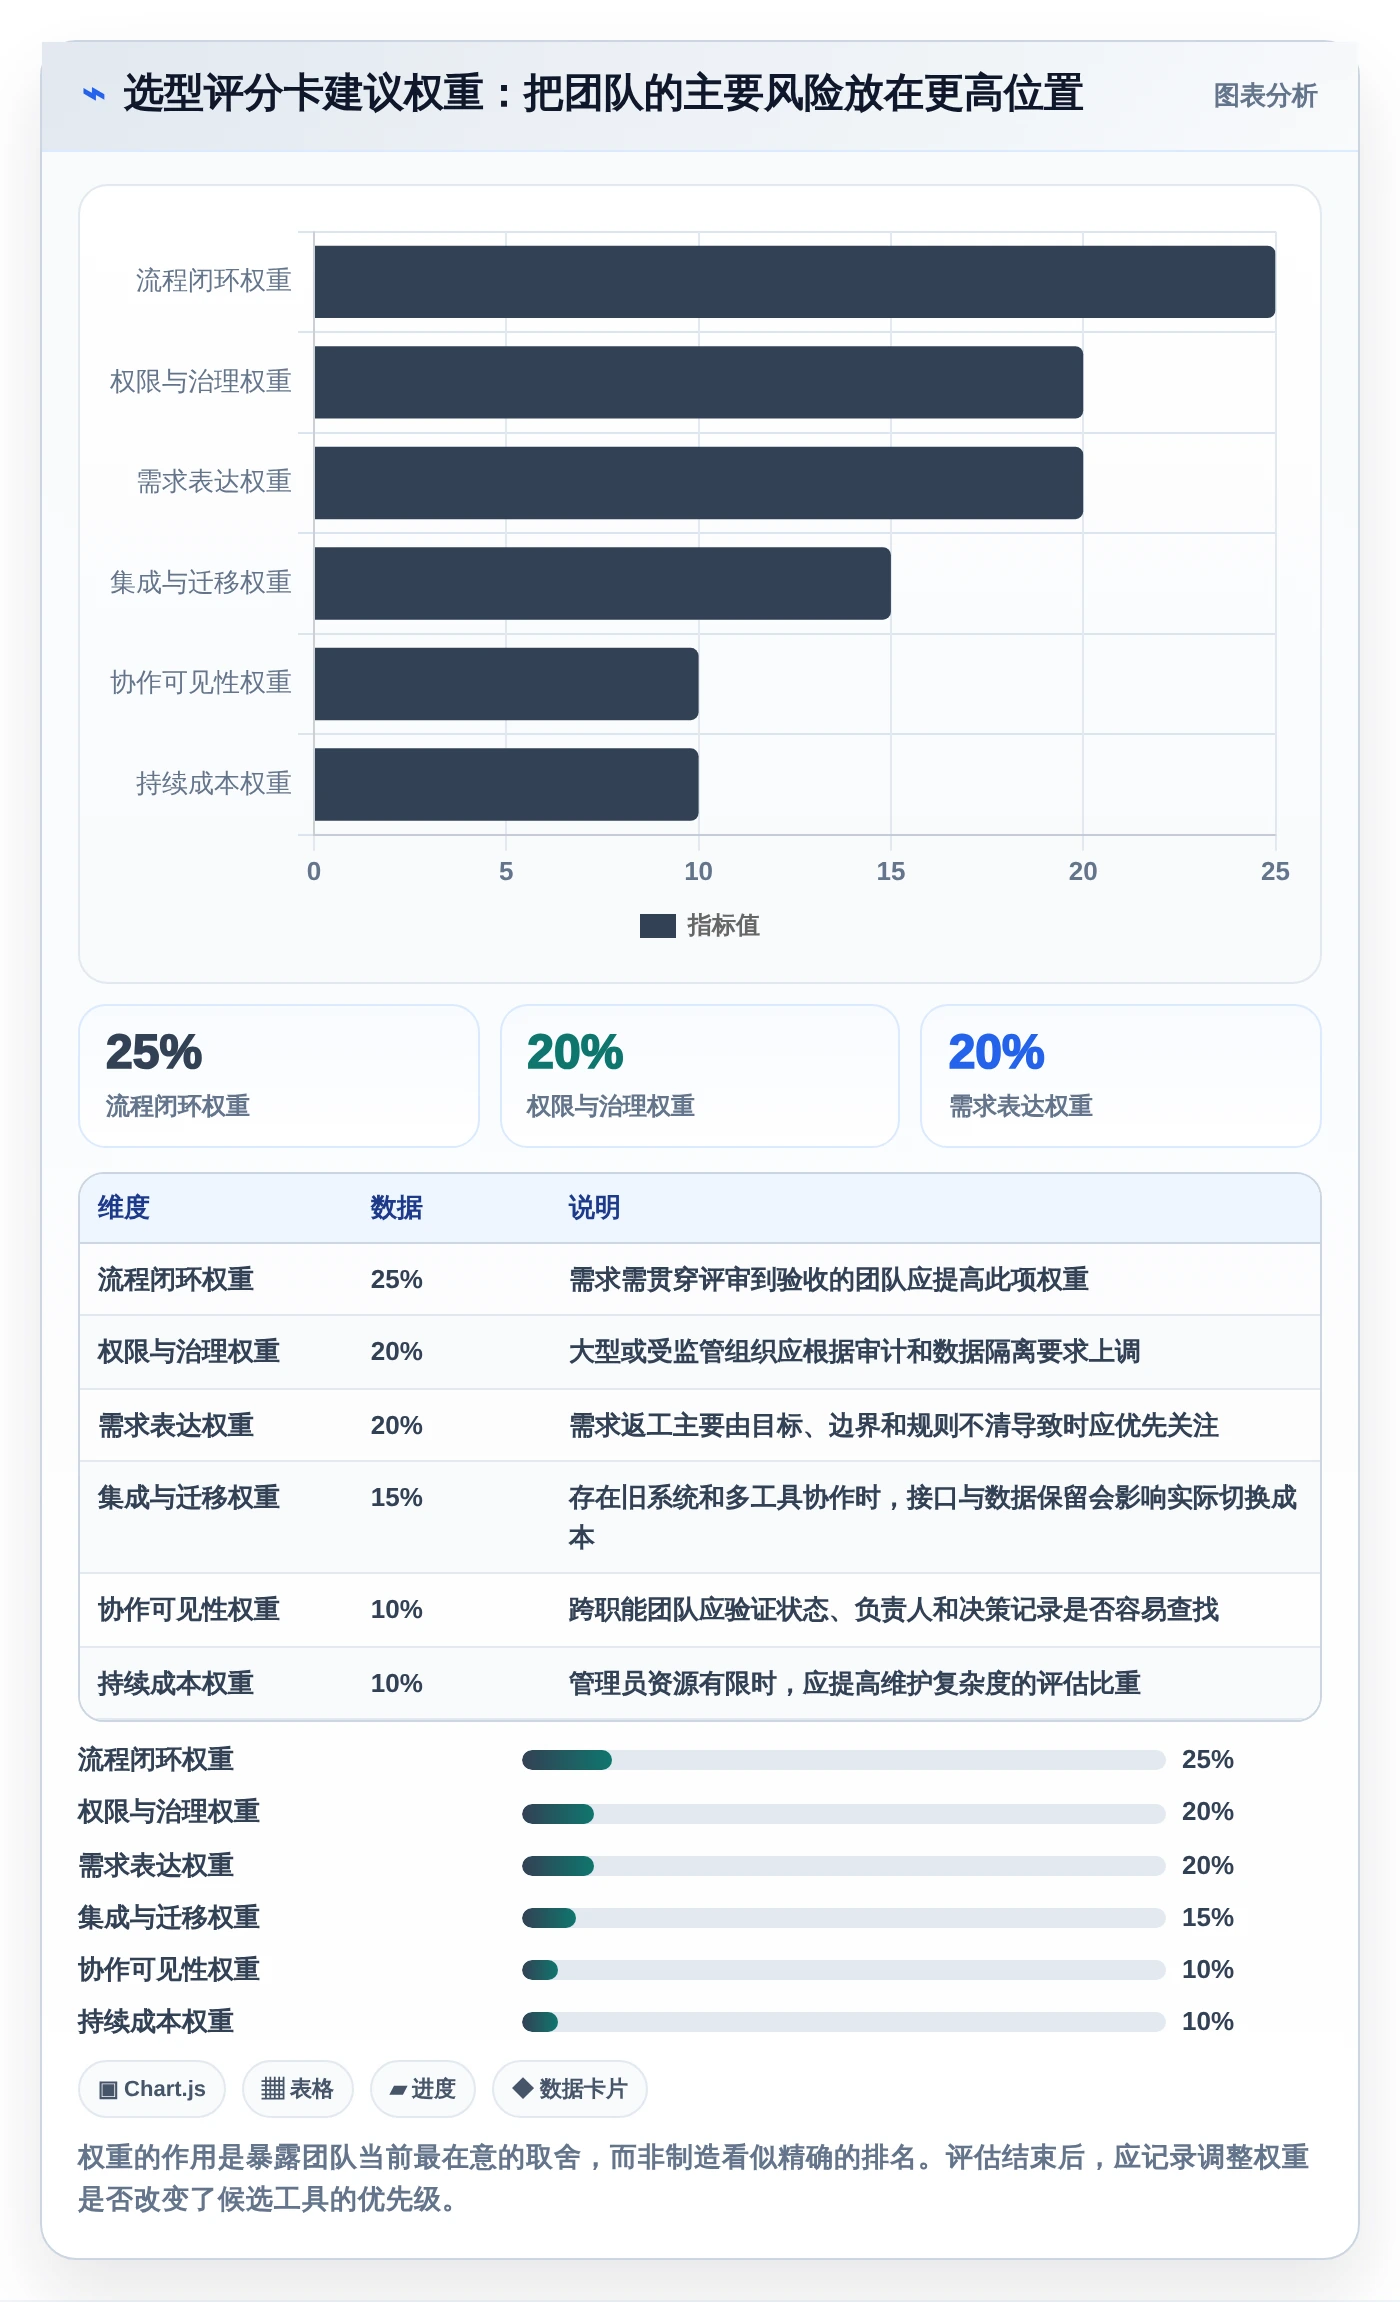Click the 集成与迁移权重 progress bar
Screen dimensions: 1400x2302
[843, 1918]
